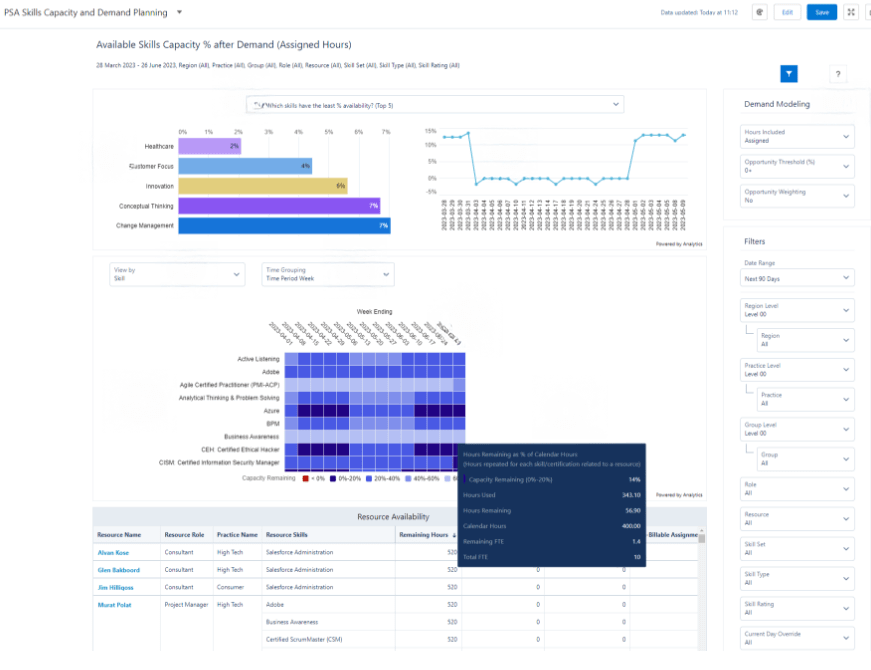
Task: Click the Edit button
Action: point(788,11)
